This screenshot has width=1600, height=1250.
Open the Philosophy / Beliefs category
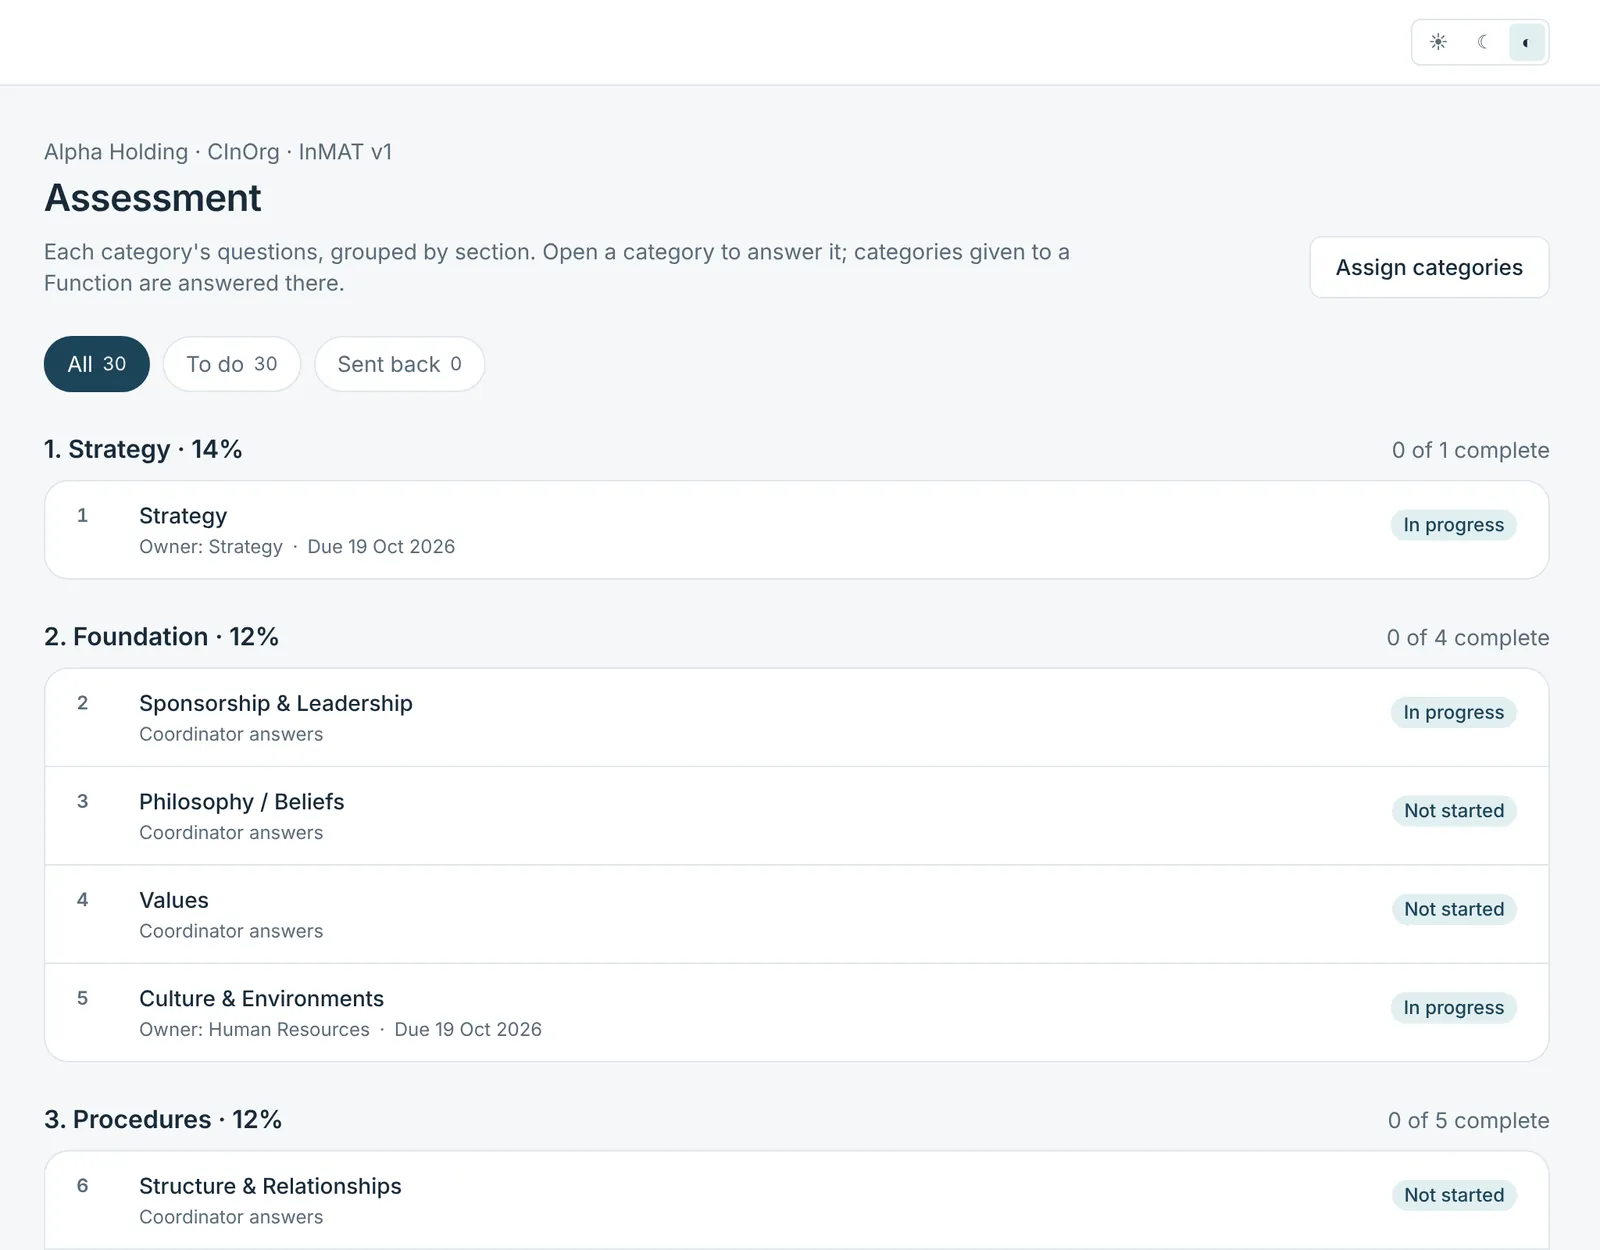pyautogui.click(x=796, y=816)
